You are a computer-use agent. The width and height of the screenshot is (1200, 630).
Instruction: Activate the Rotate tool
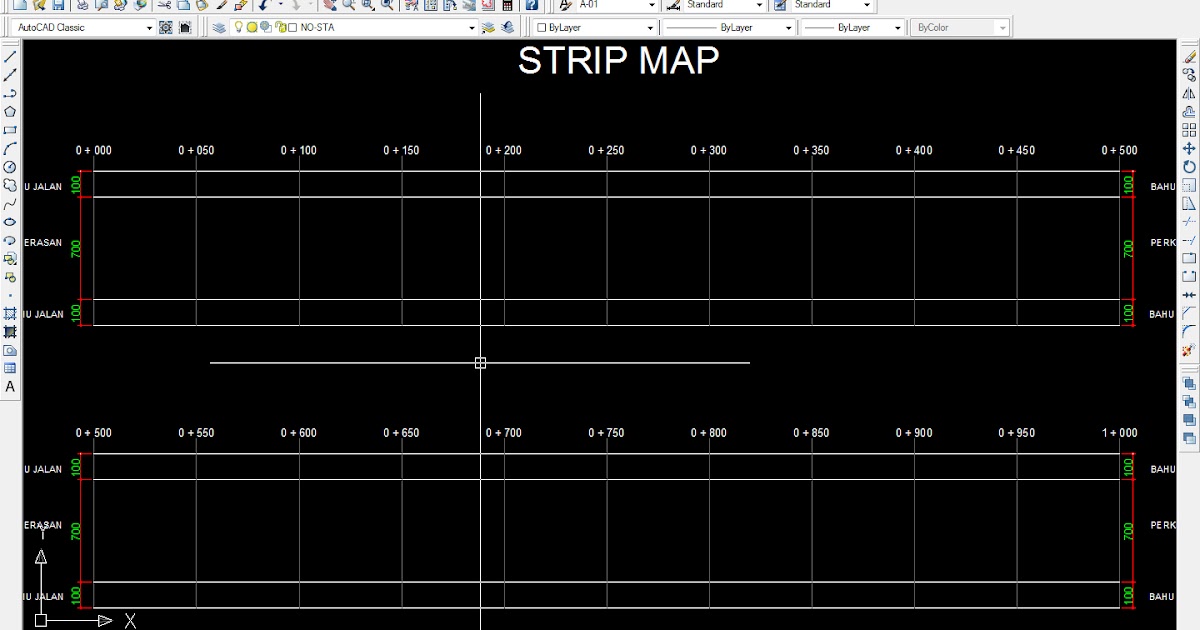(1188, 165)
